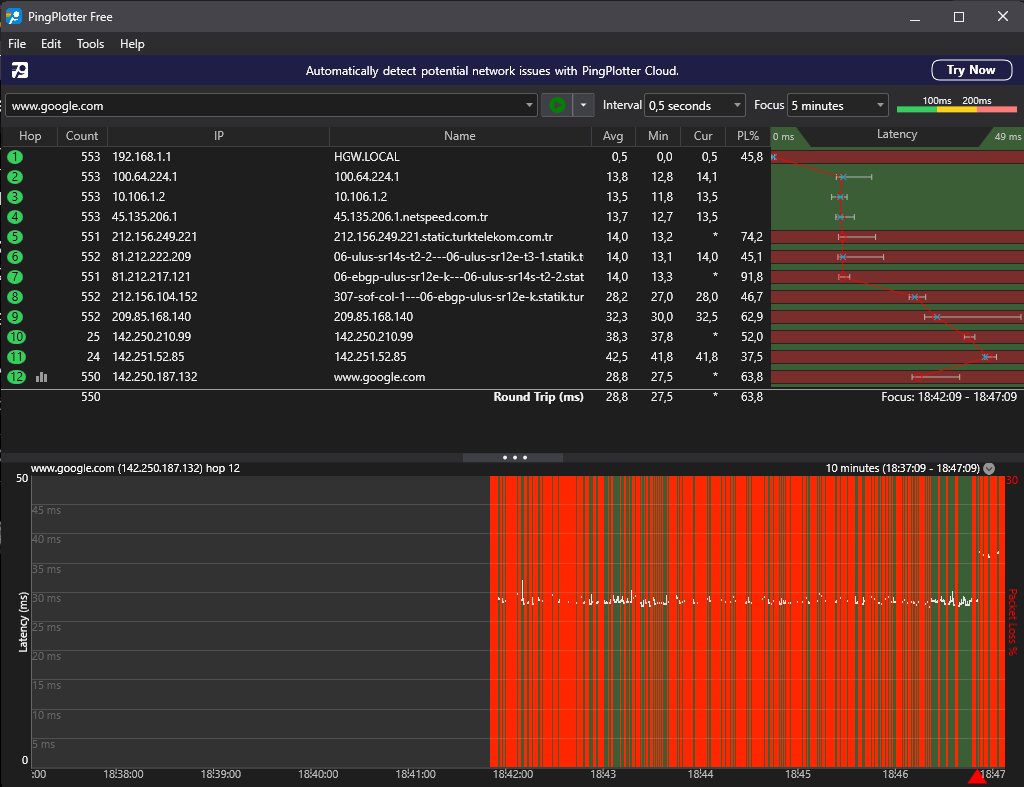Select IP 100.64.224.1 in the IP column
Screen dimensions: 1024x787
144,177
